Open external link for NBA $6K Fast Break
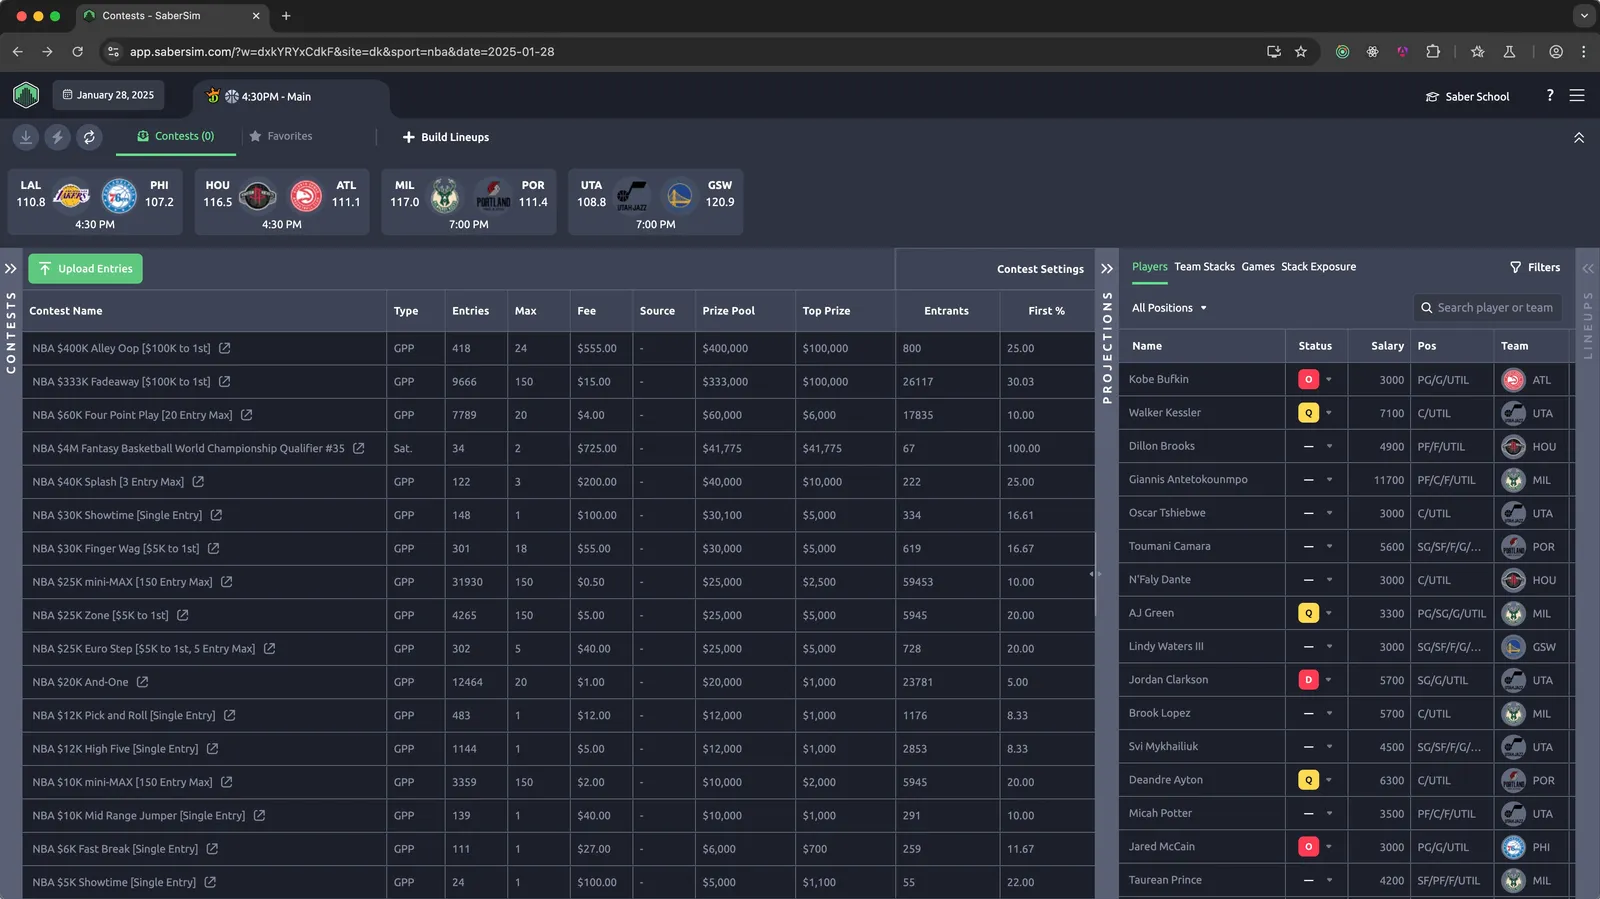 click(x=212, y=849)
